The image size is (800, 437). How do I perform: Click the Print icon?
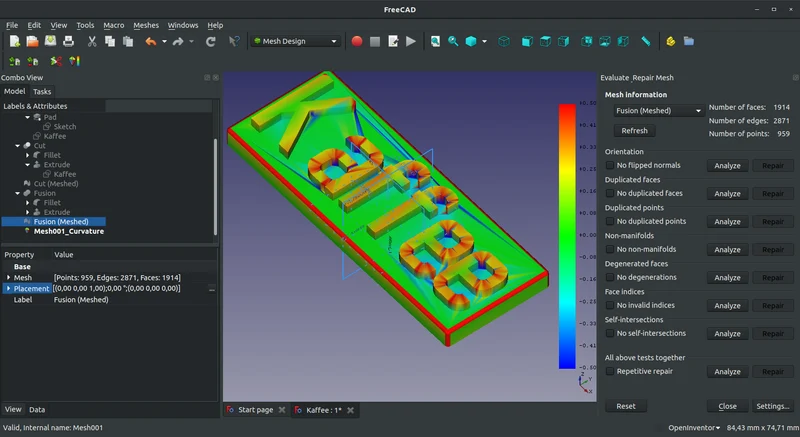point(68,41)
